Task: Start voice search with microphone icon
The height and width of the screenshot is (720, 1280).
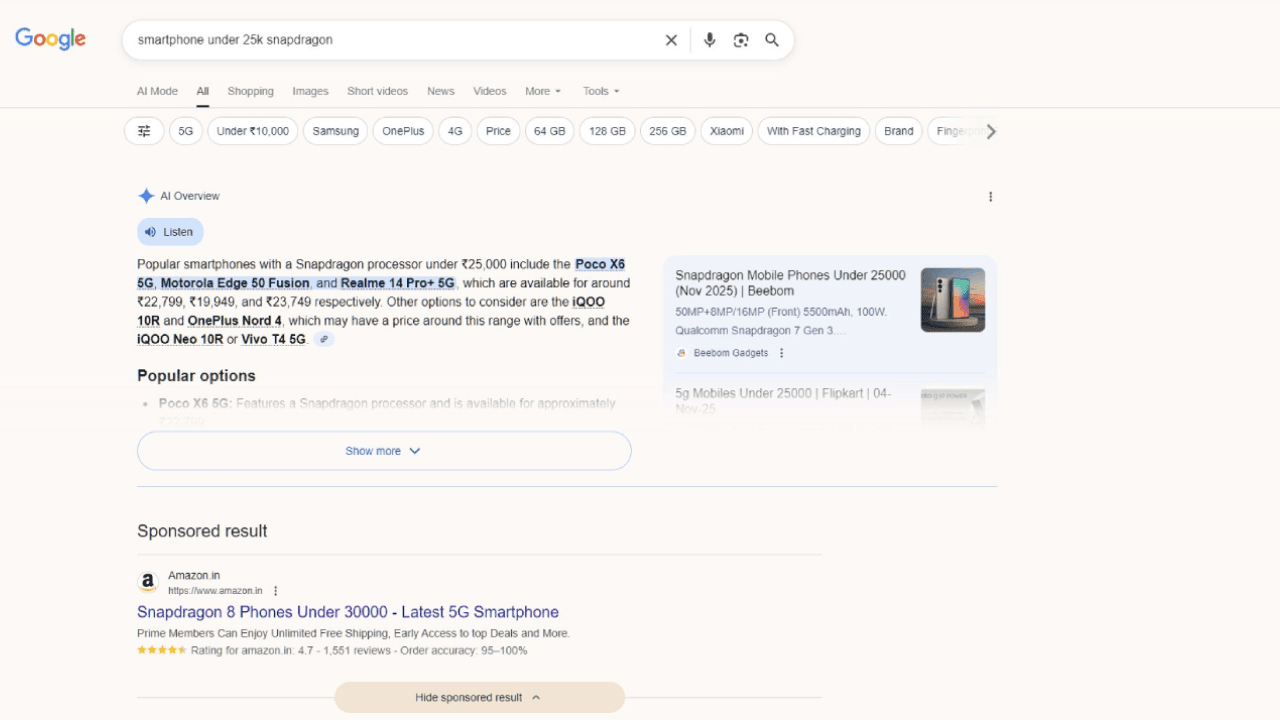Action: coord(709,40)
